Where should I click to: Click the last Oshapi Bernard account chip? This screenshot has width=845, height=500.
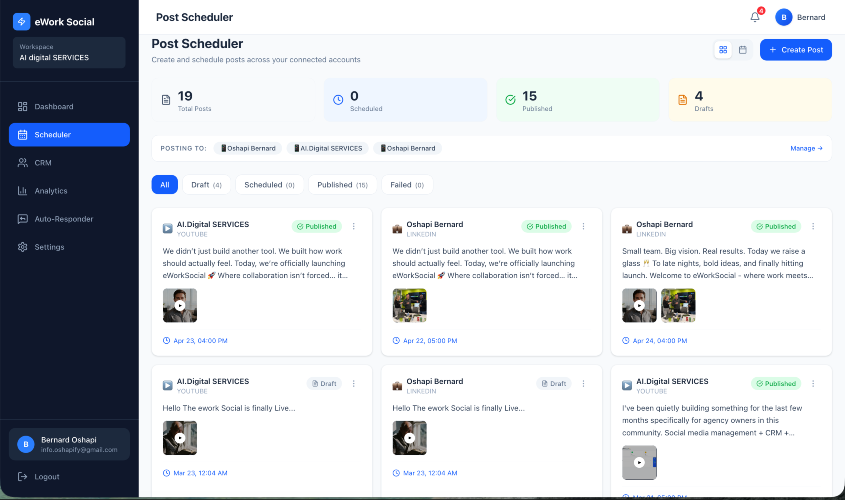pyautogui.click(x=407, y=148)
